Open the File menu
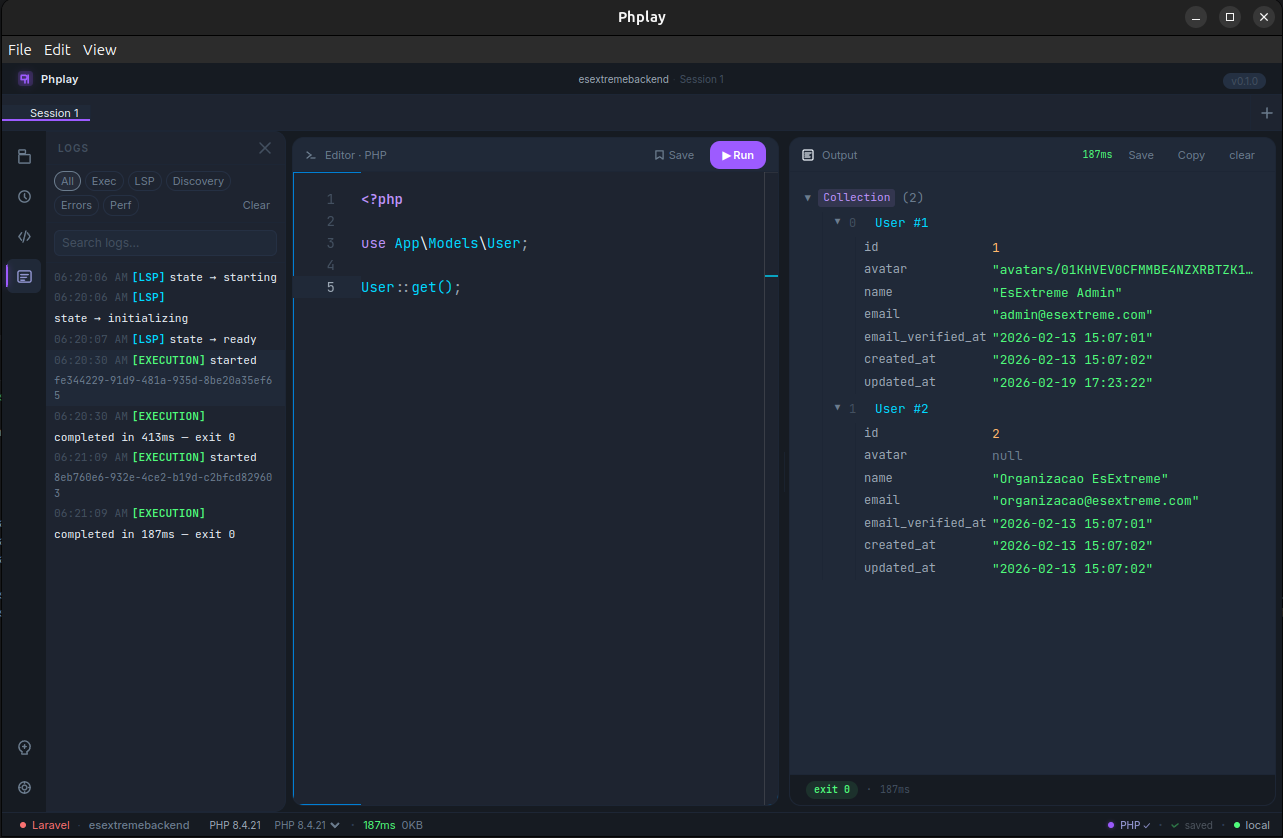 click(20, 50)
